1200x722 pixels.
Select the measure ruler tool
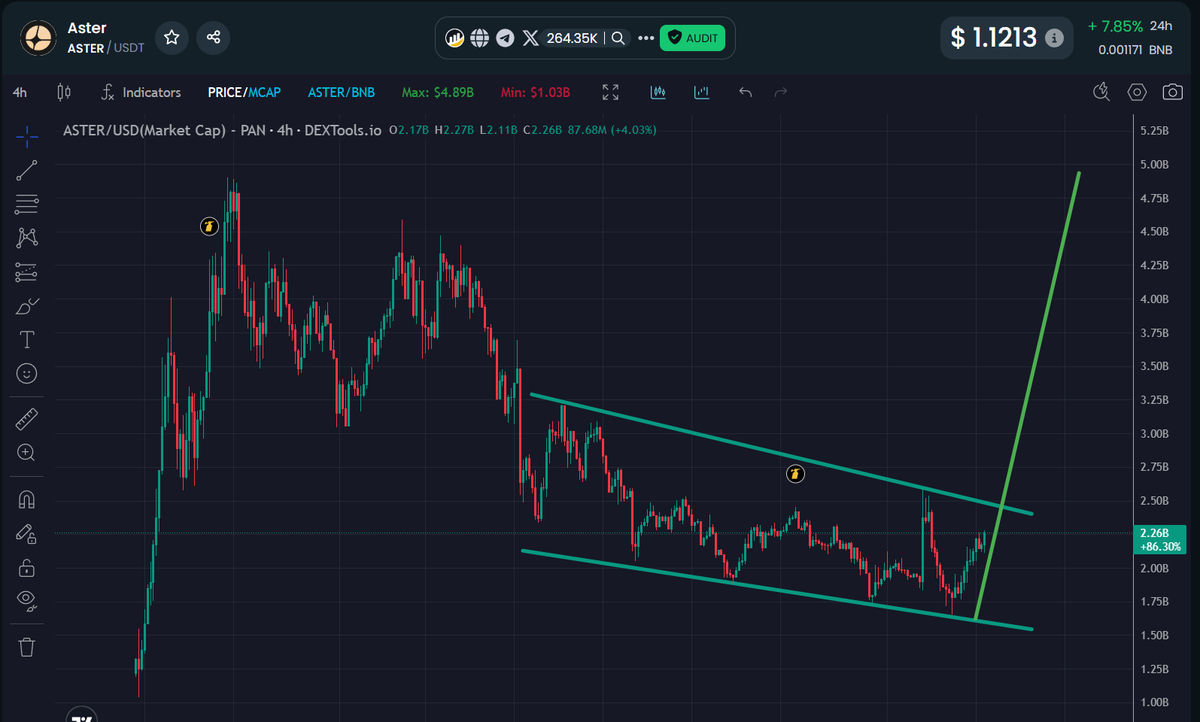[x=26, y=418]
